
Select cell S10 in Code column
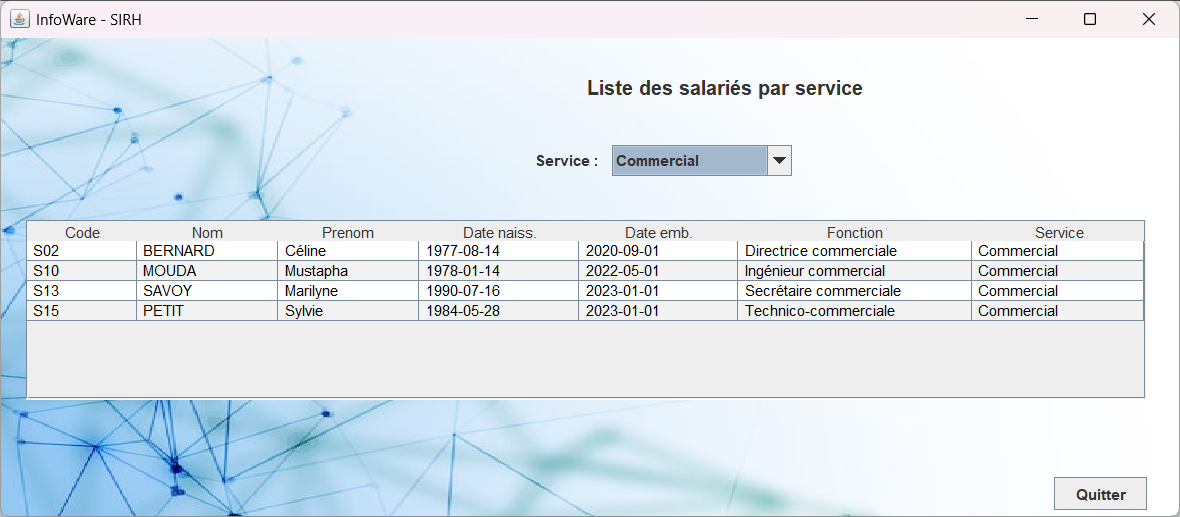tap(82, 271)
